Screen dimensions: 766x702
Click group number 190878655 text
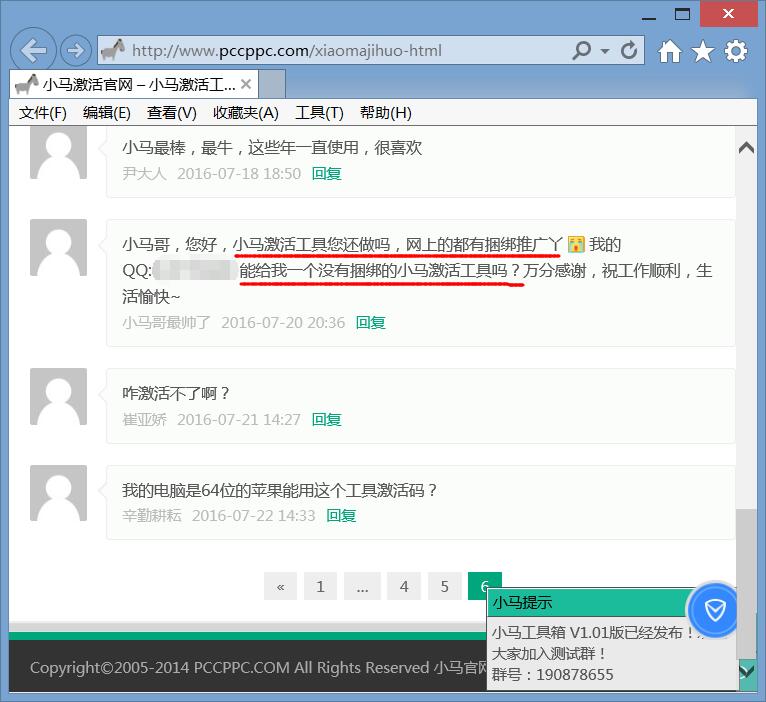click(575, 675)
